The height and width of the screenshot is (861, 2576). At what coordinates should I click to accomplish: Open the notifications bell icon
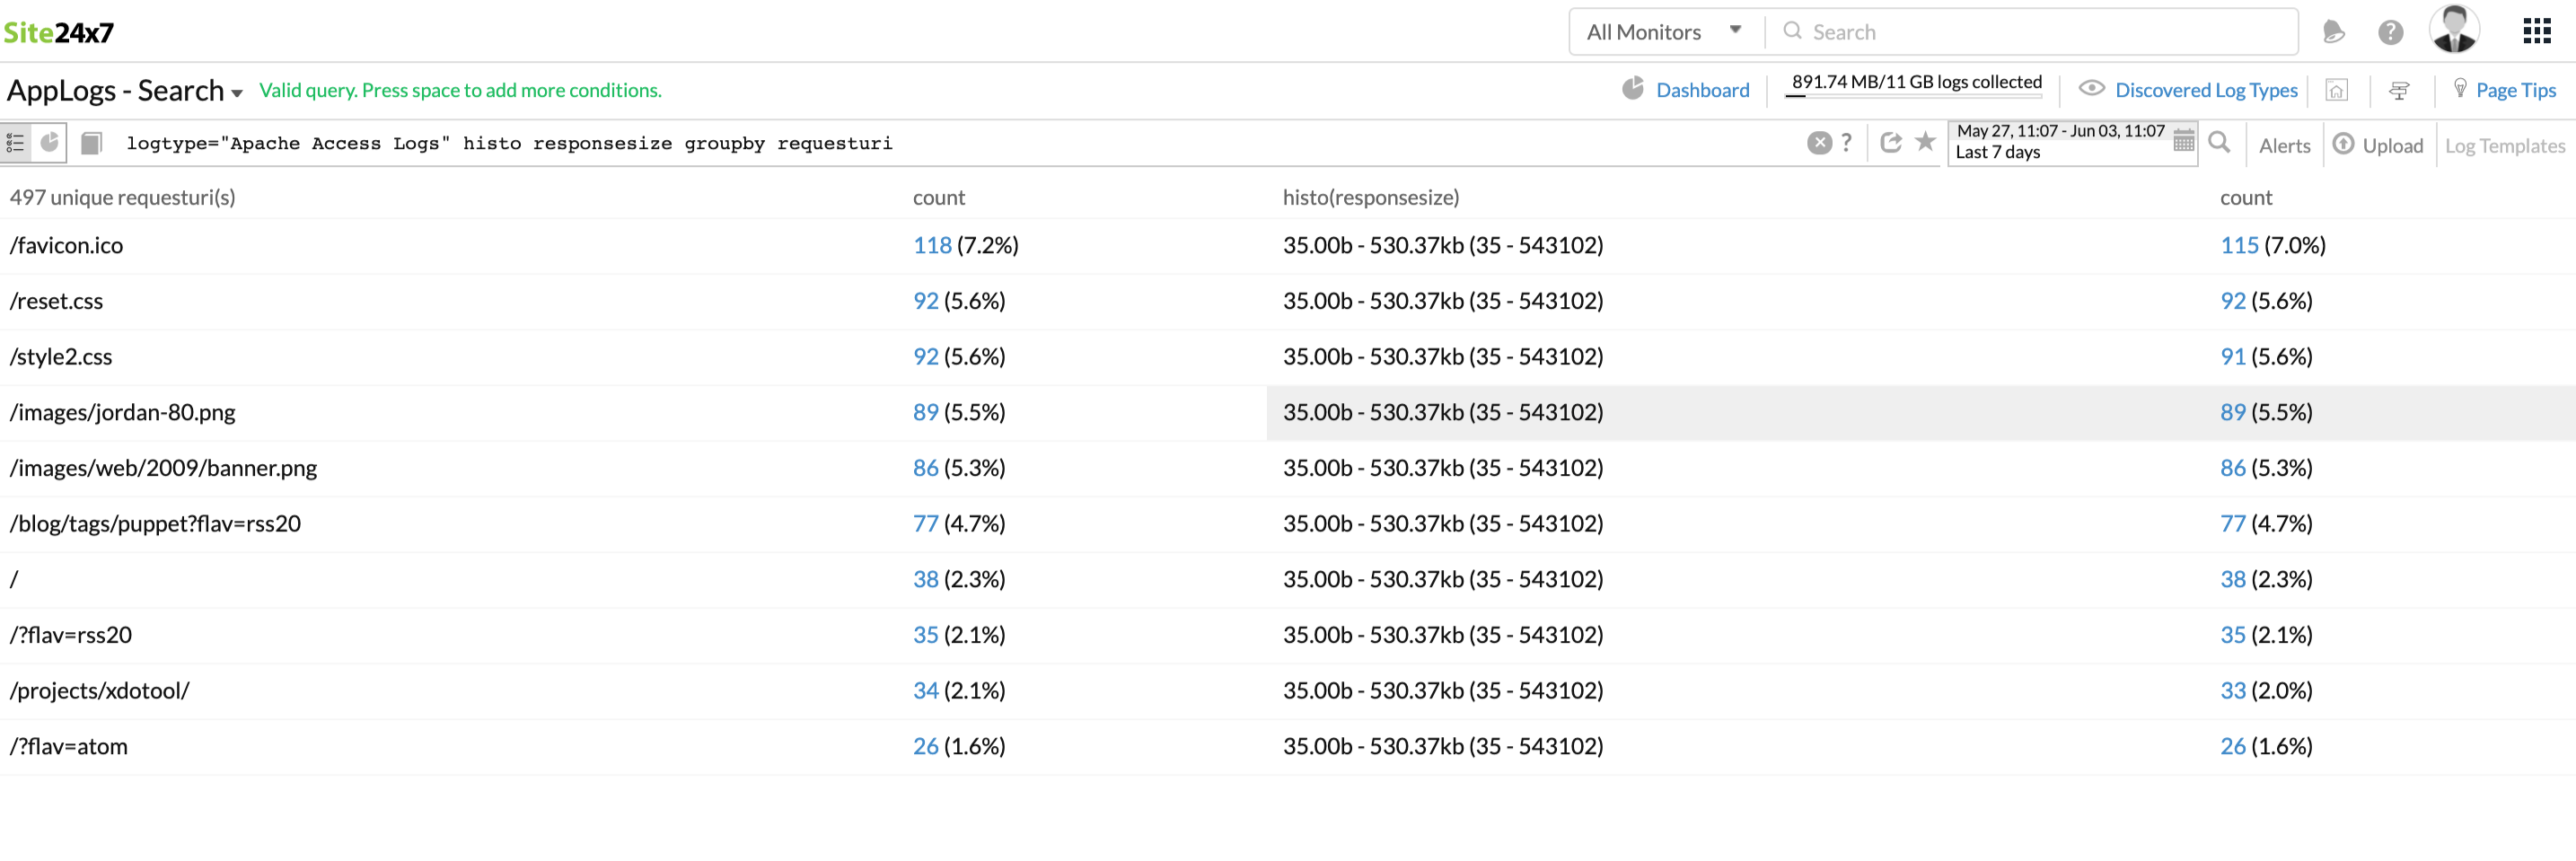(2333, 32)
